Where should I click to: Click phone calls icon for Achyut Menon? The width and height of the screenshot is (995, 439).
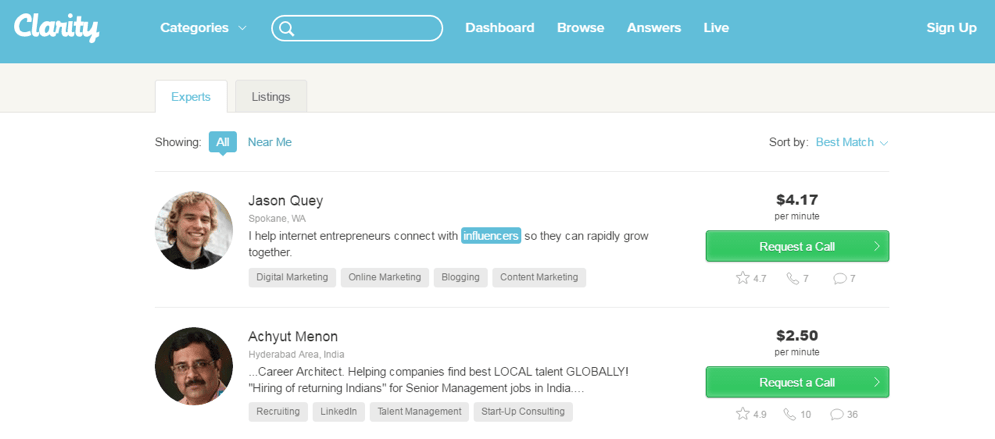click(x=789, y=414)
